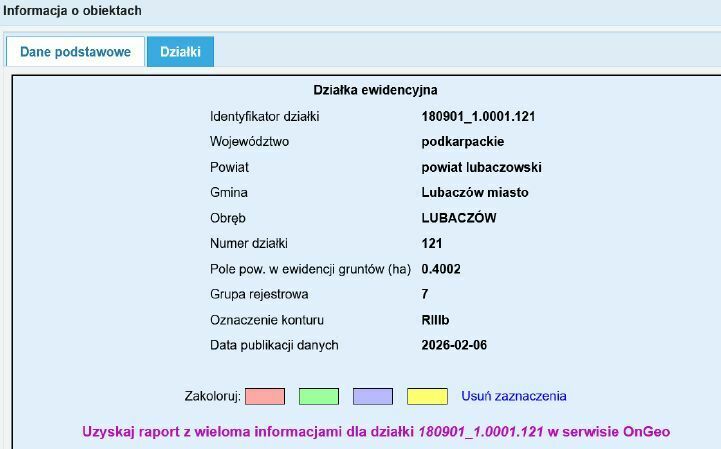Open the Działki tab
Screen dimensions: 721x449
click(x=180, y=52)
